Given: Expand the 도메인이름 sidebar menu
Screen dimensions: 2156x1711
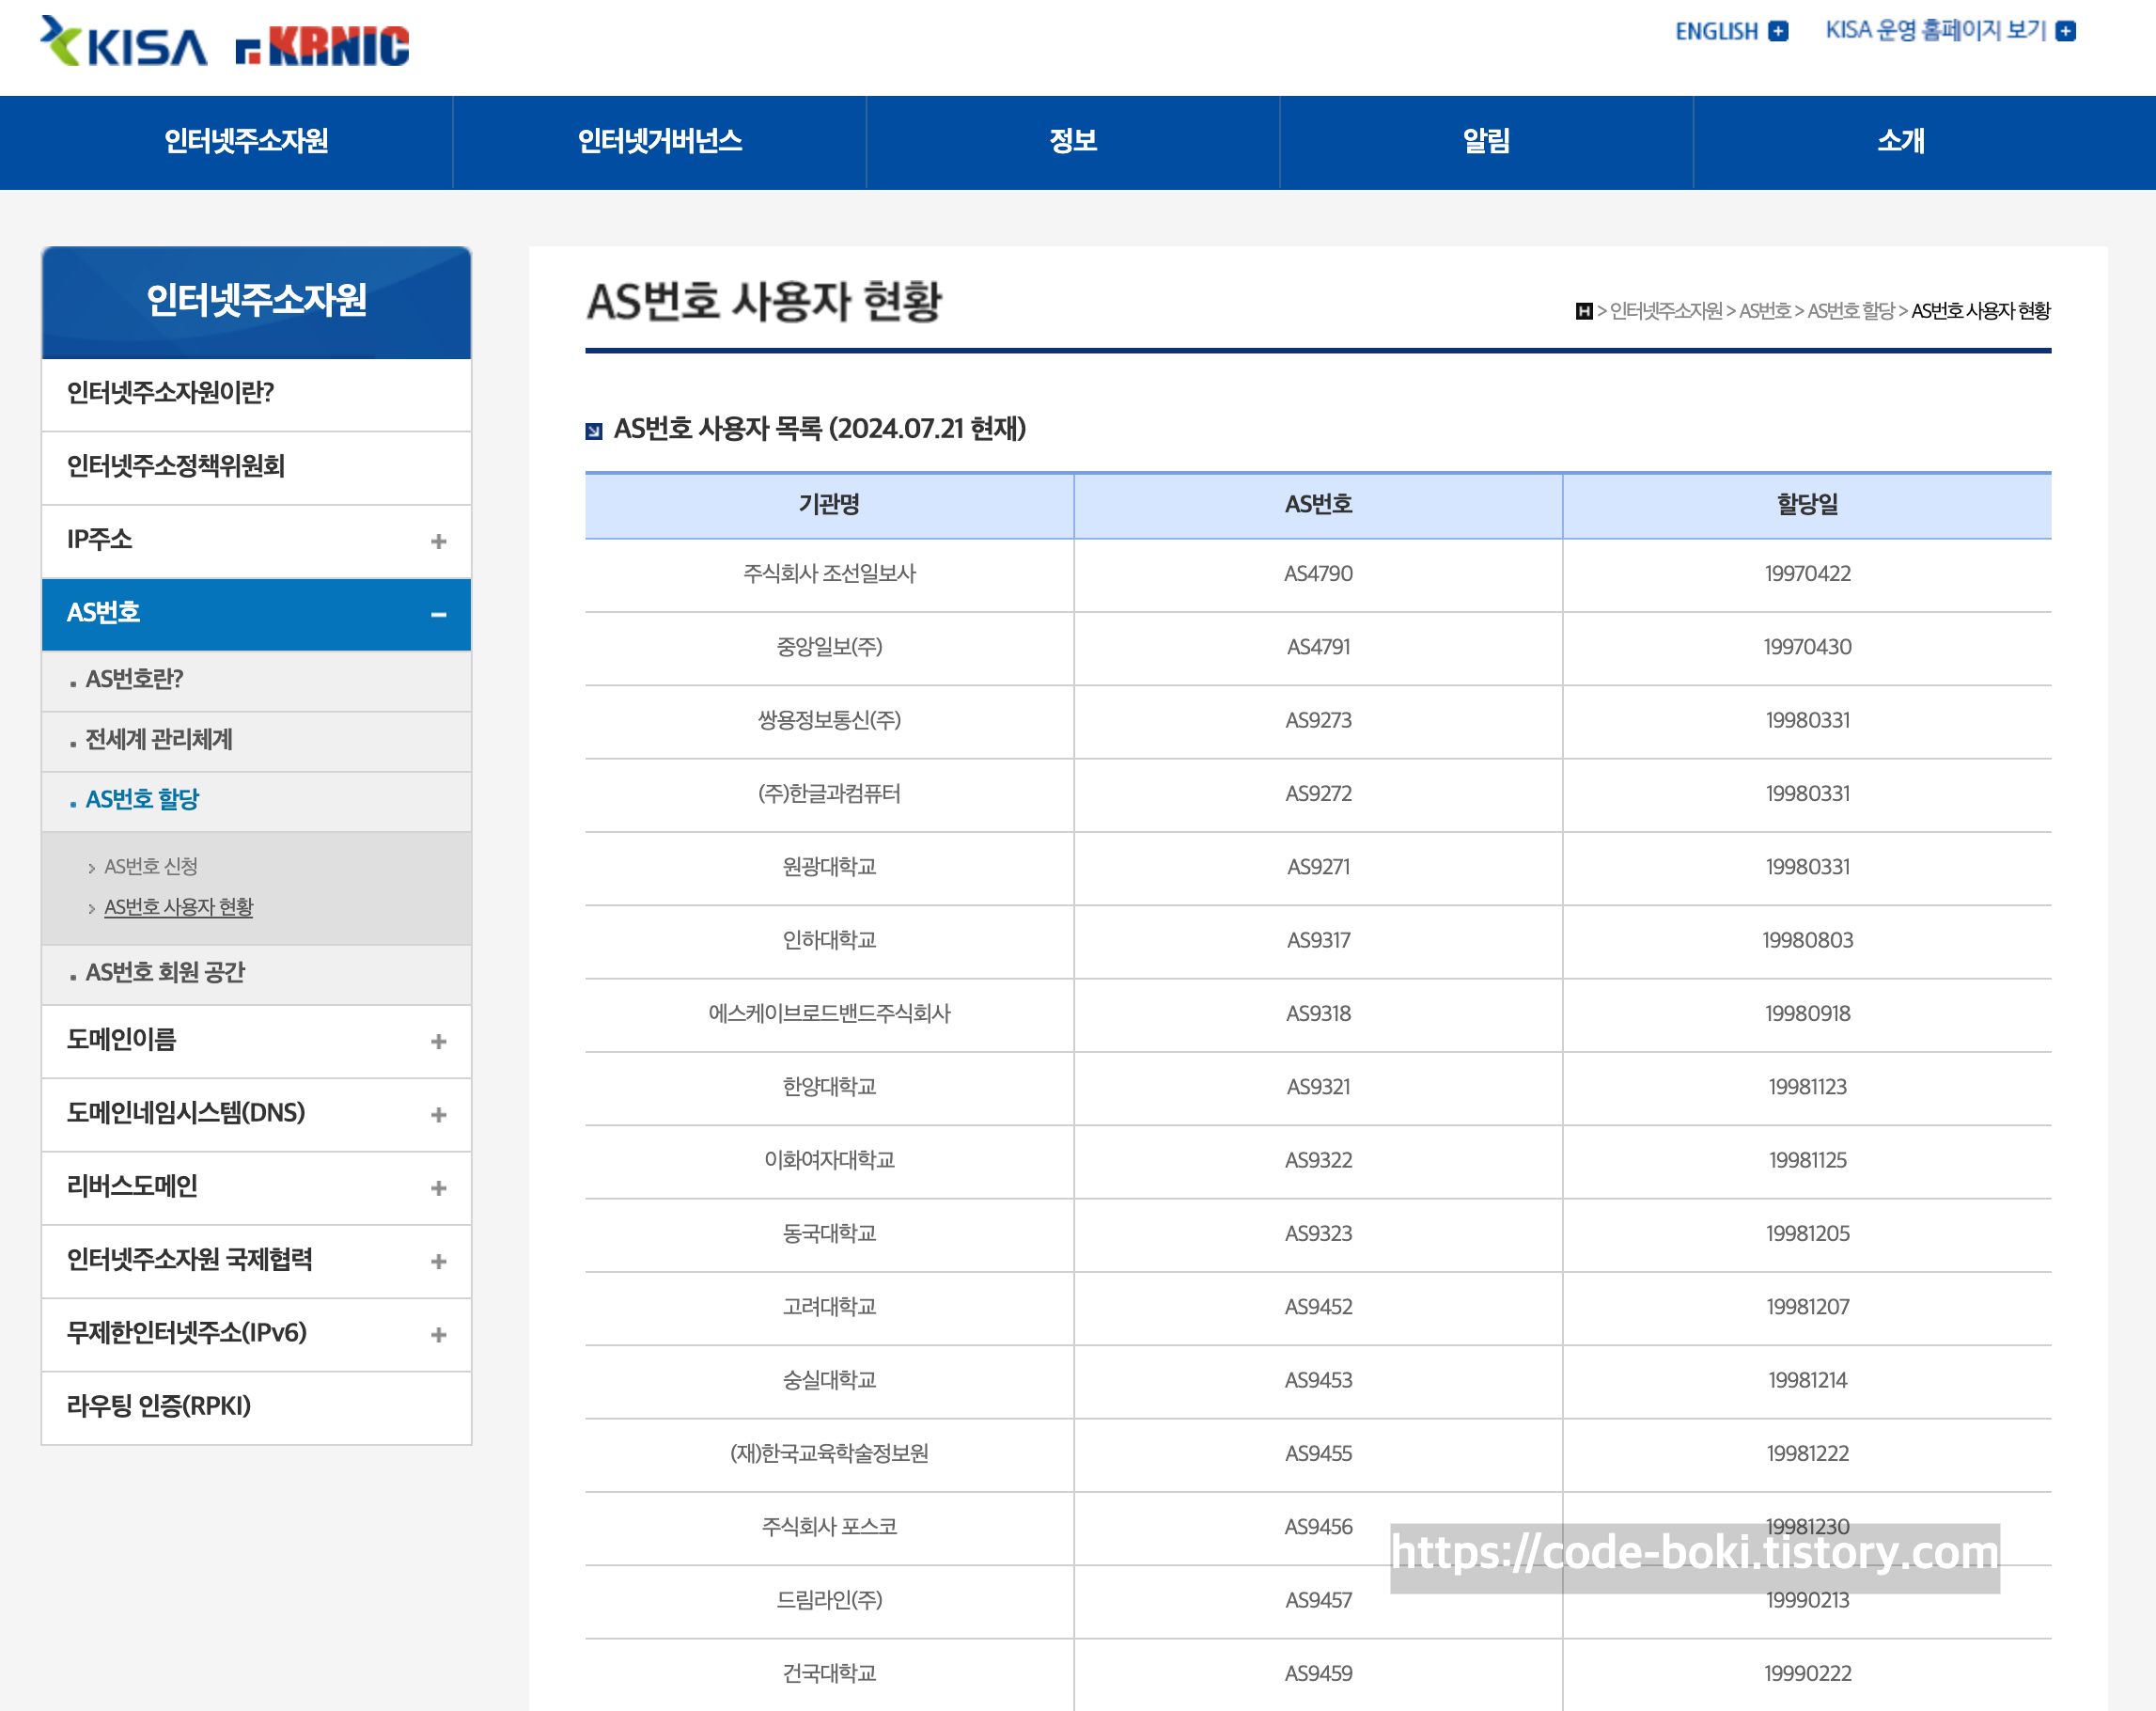Looking at the screenshot, I should click(x=438, y=1041).
